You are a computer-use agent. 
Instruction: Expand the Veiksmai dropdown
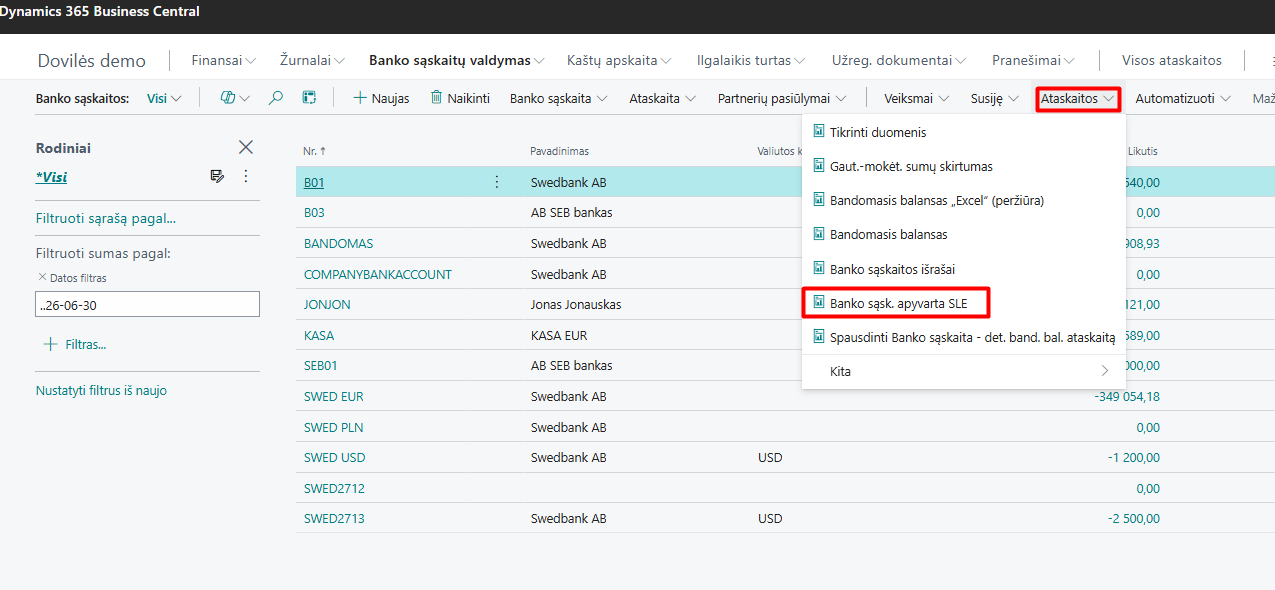click(916, 98)
